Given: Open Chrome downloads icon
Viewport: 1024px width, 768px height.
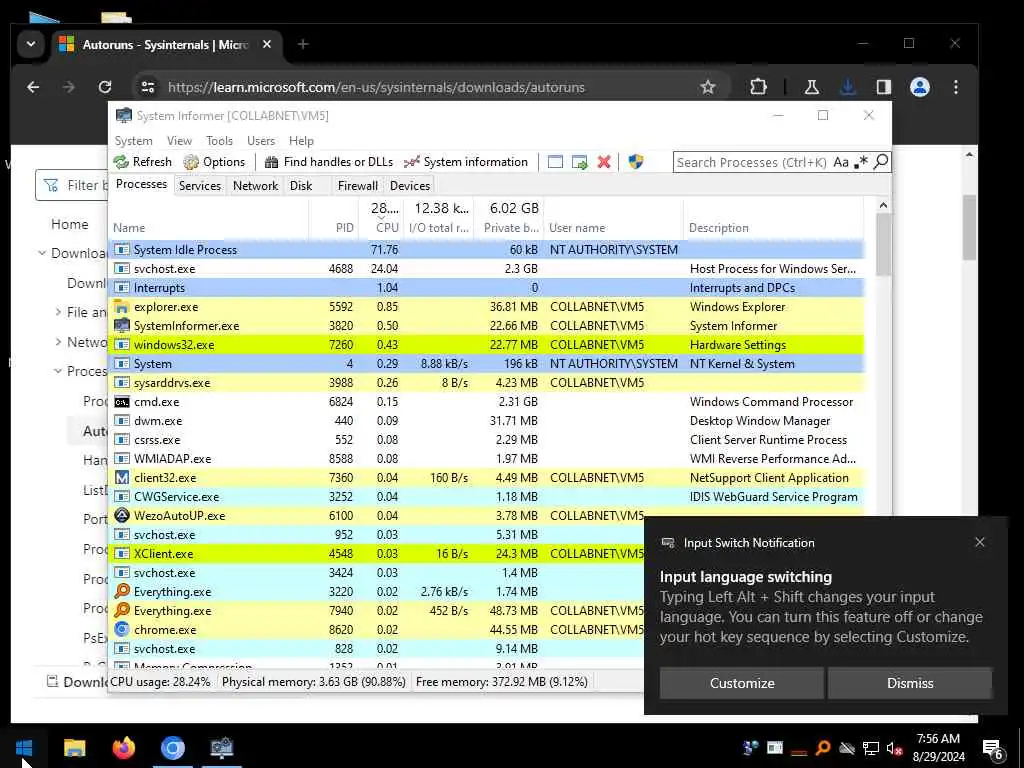Looking at the screenshot, I should [x=848, y=87].
